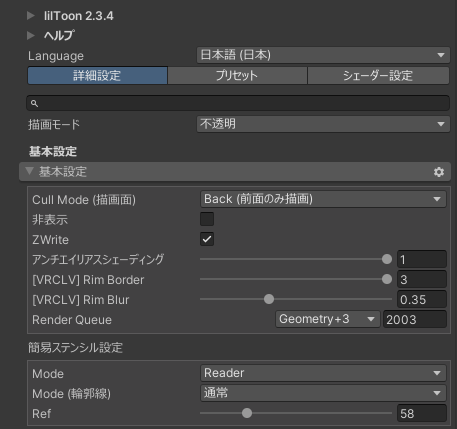Click the Rim Border slider handle
The height and width of the screenshot is (429, 457).
[387, 279]
